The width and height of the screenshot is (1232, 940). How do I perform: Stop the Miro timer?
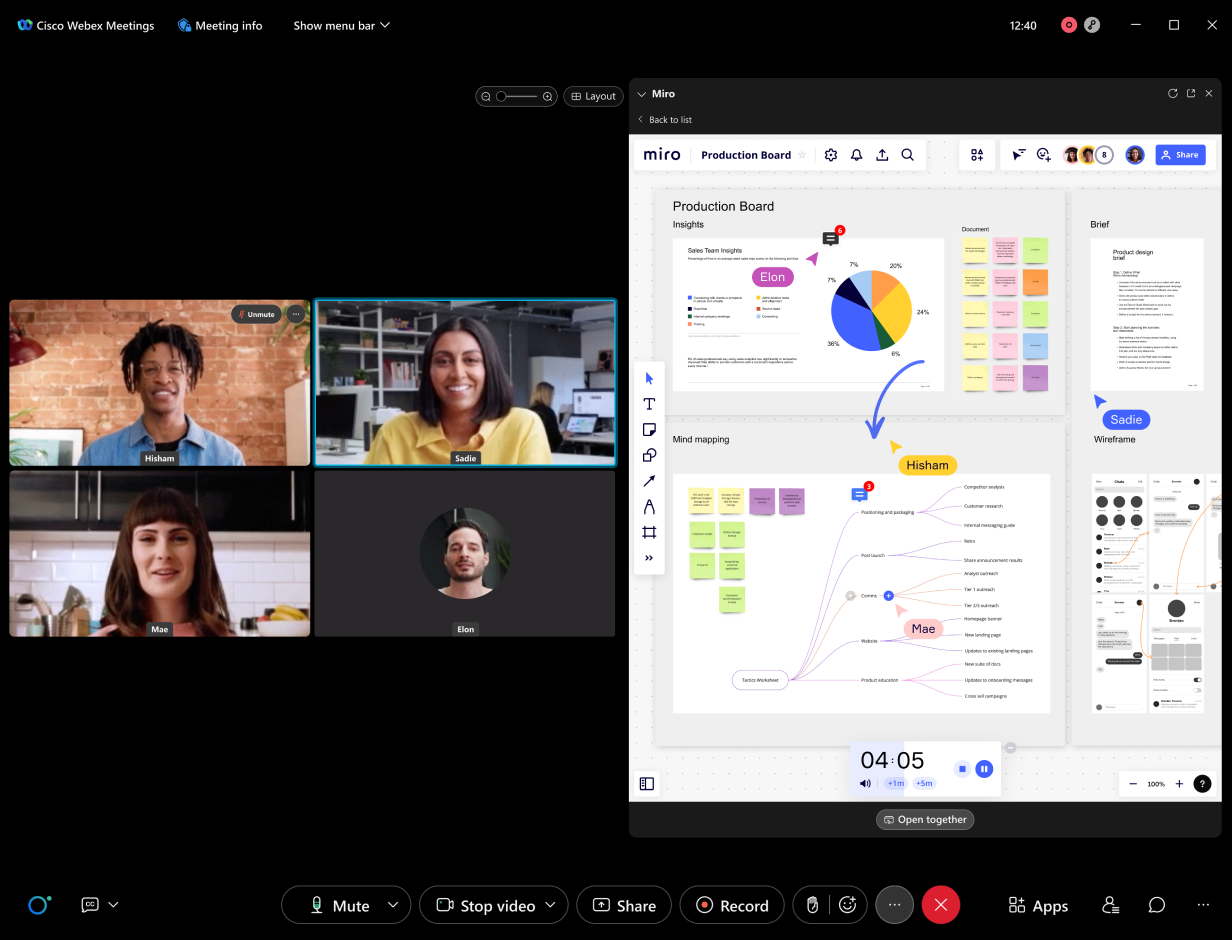pyautogui.click(x=962, y=769)
